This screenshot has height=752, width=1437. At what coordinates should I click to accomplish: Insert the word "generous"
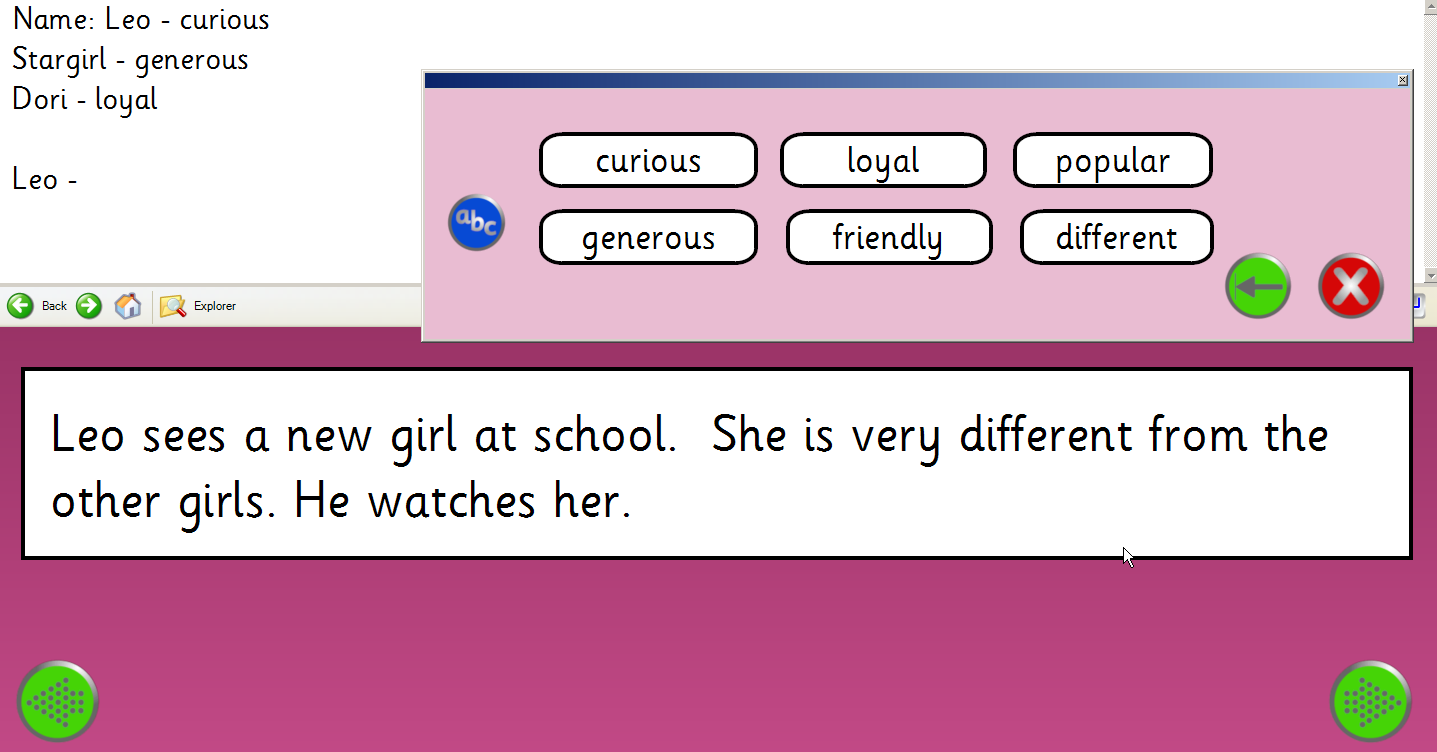tap(648, 238)
